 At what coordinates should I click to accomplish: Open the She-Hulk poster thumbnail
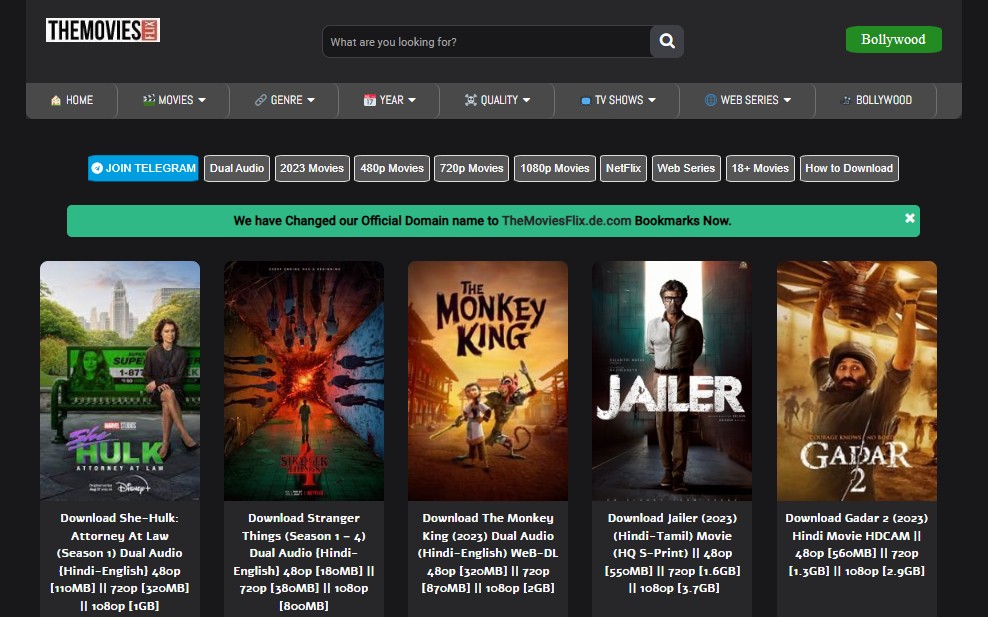point(120,381)
